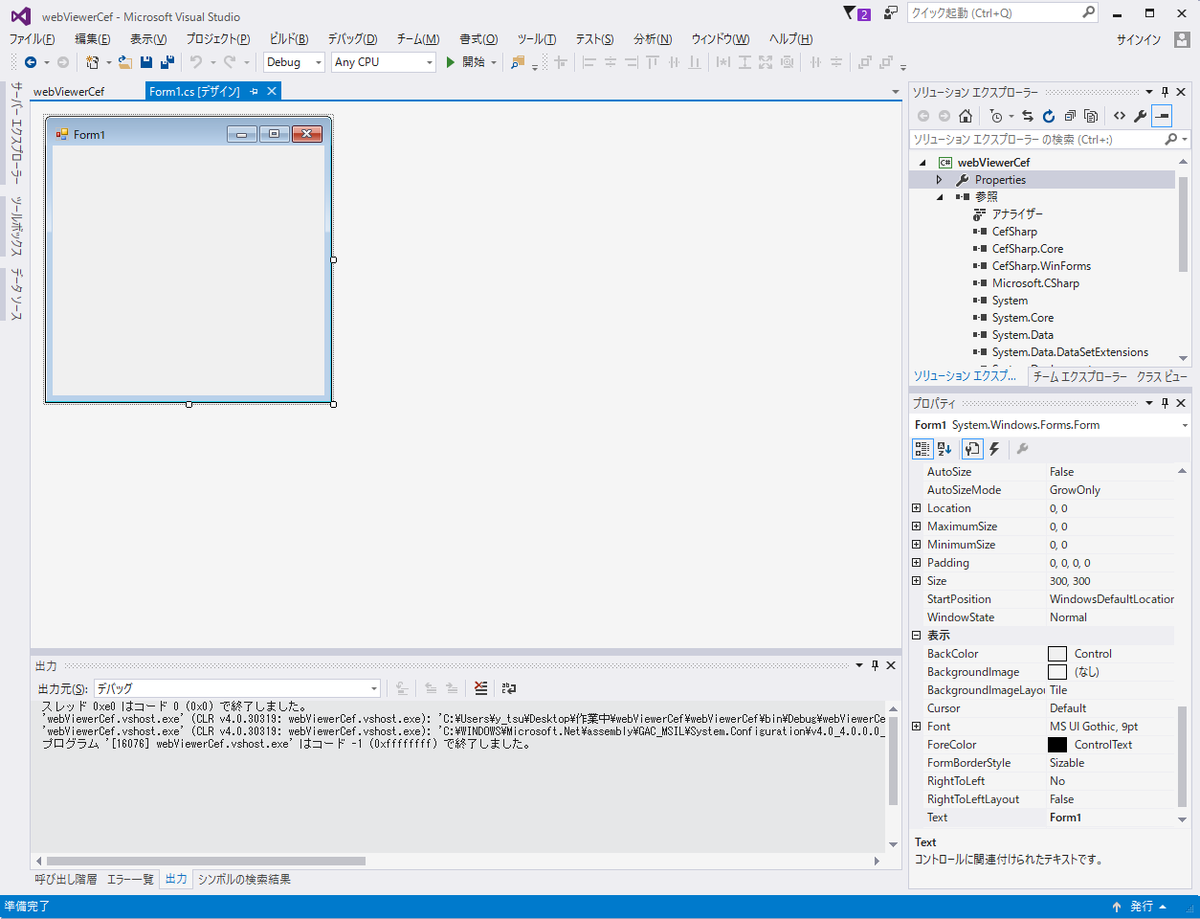Collapse the 参照 references node
This screenshot has width=1200, height=919.
[938, 196]
